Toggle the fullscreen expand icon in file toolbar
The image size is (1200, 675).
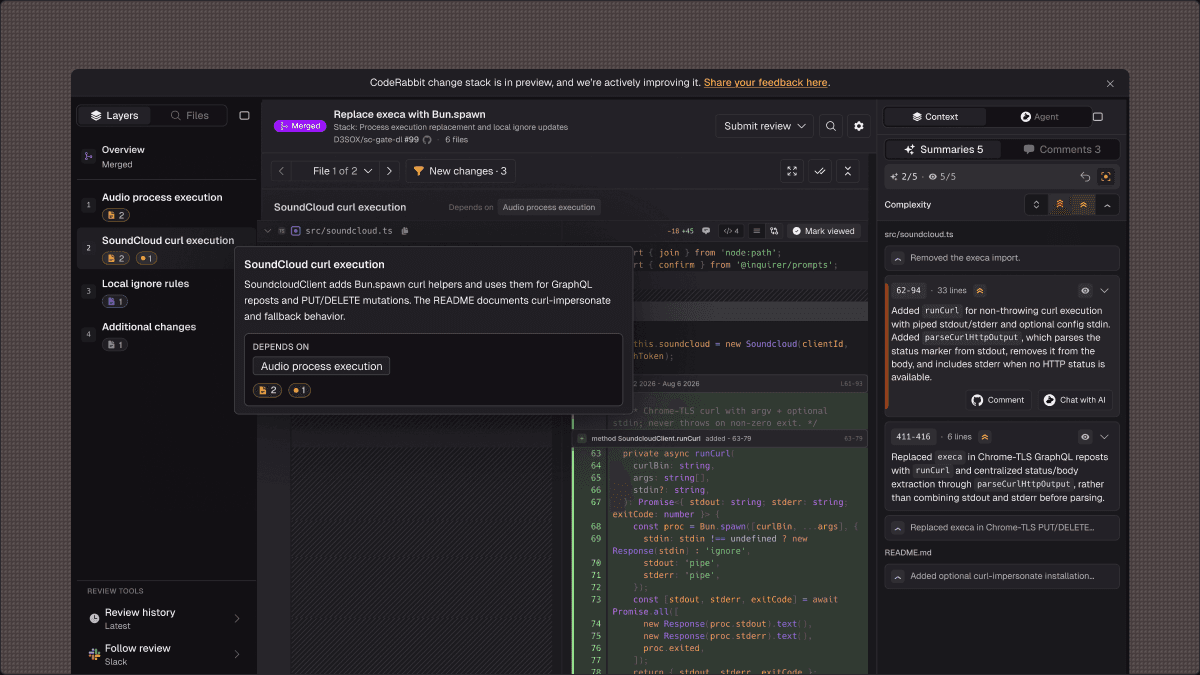point(792,171)
